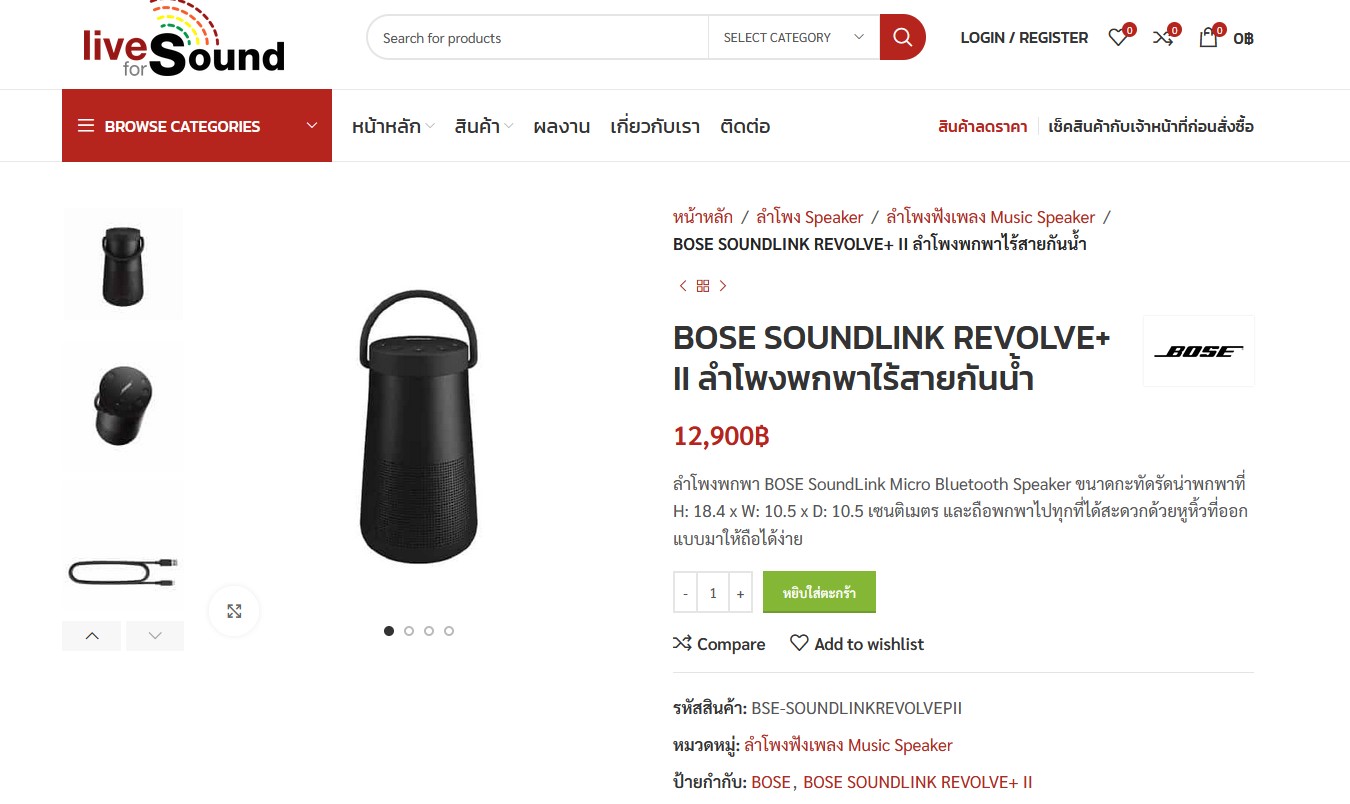This screenshot has height=804, width=1350.
Task: Select the third image carousel dot
Action: (x=429, y=631)
